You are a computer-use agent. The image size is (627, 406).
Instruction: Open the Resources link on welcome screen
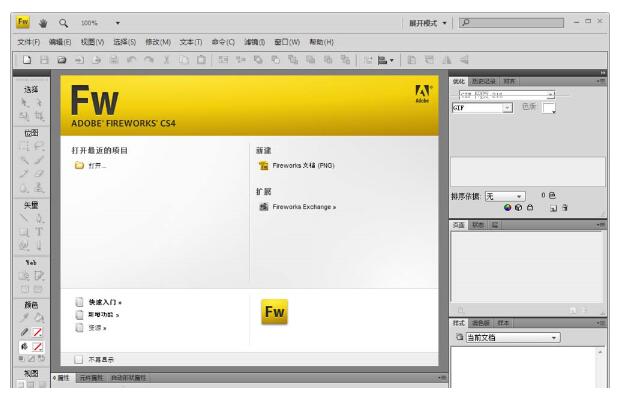point(91,328)
